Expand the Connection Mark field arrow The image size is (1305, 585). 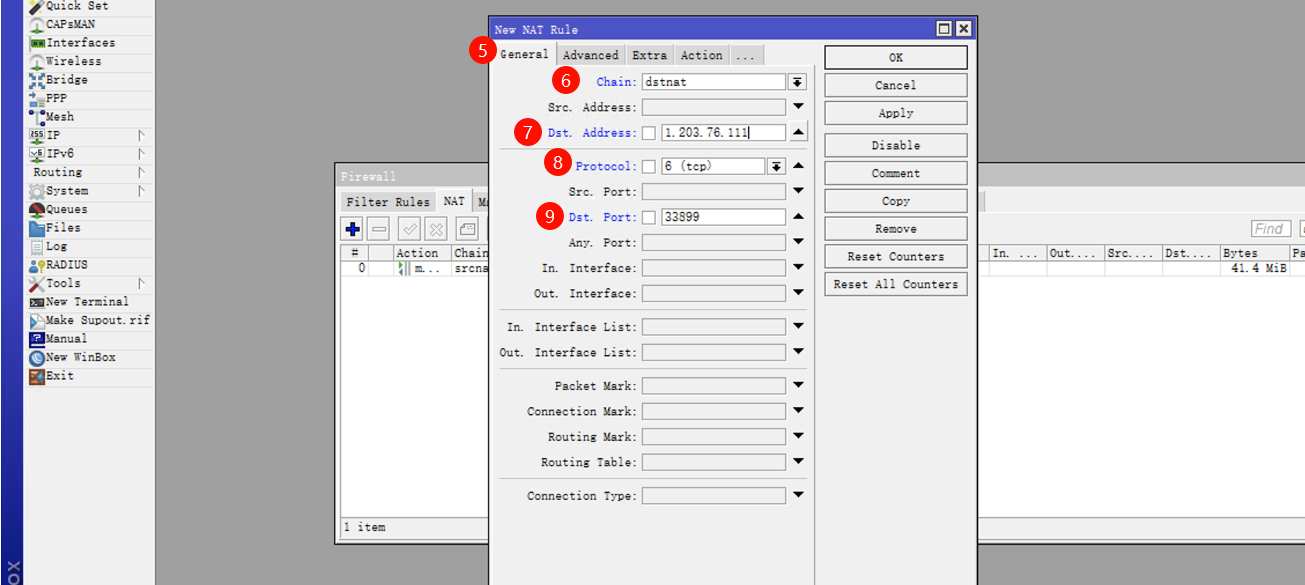coord(798,412)
